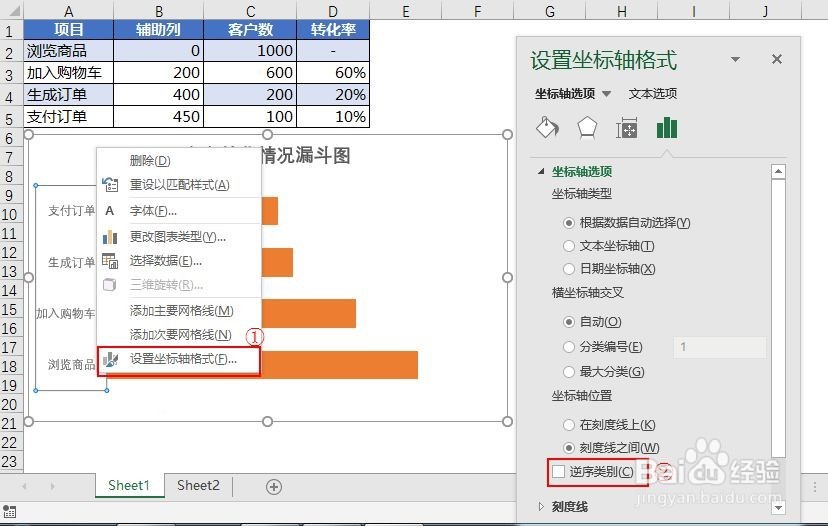Switch to 文本选项 tab

click(x=653, y=93)
